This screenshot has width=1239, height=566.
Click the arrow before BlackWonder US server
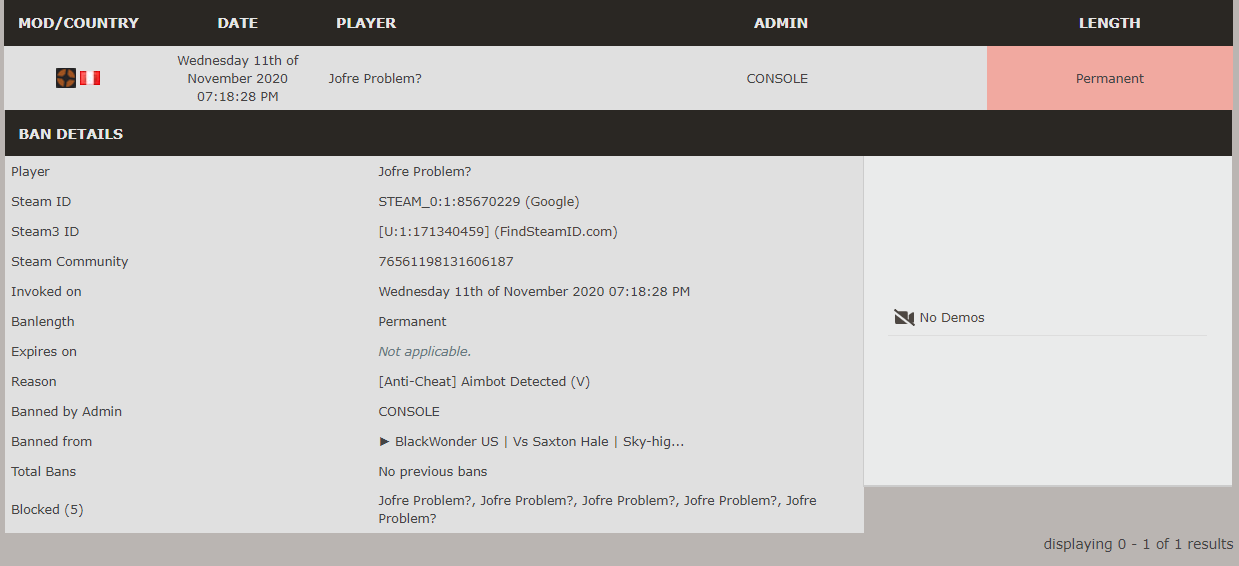pos(385,442)
